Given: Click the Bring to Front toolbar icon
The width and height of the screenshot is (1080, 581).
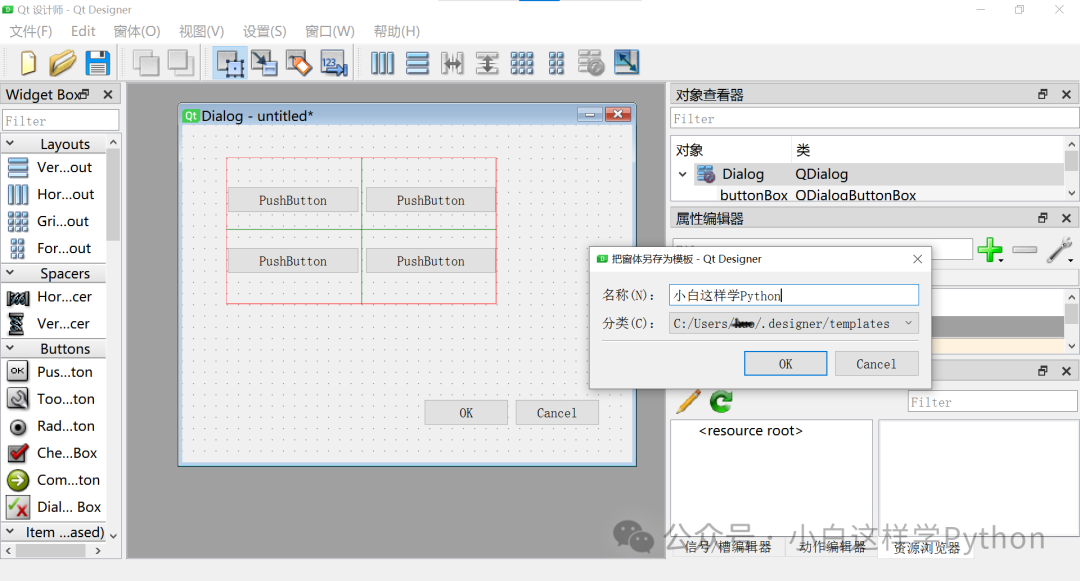Looking at the screenshot, I should pyautogui.click(x=180, y=63).
